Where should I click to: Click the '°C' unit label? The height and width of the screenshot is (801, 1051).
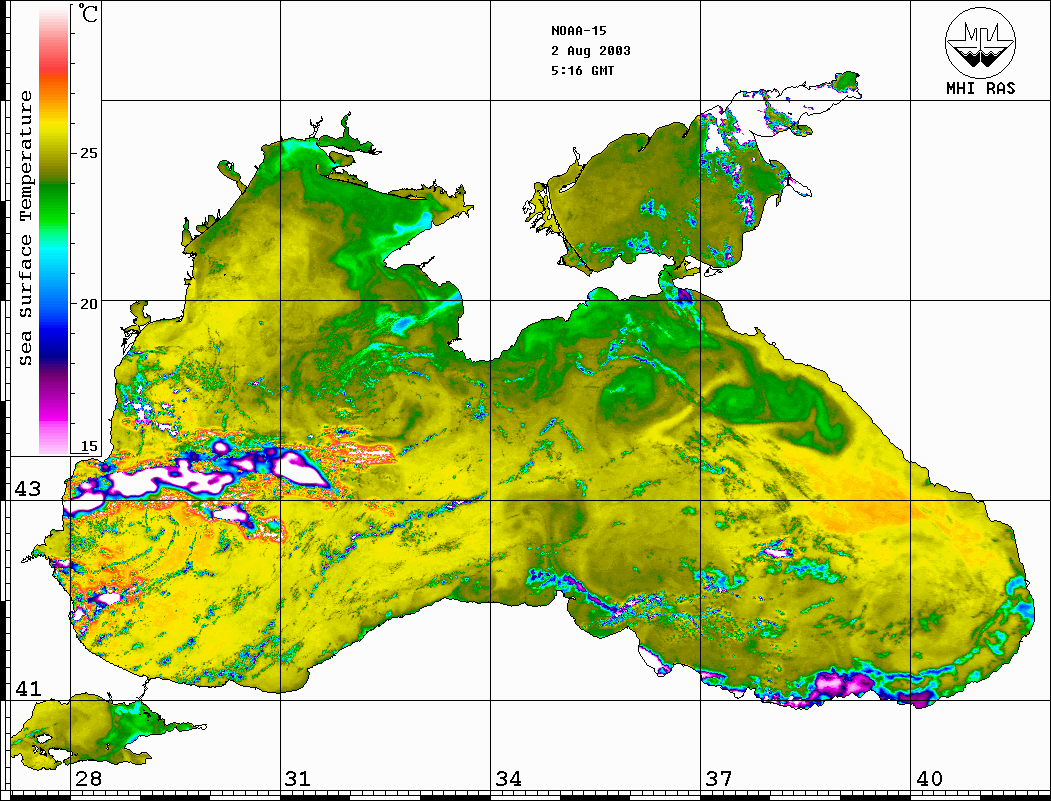(x=88, y=13)
